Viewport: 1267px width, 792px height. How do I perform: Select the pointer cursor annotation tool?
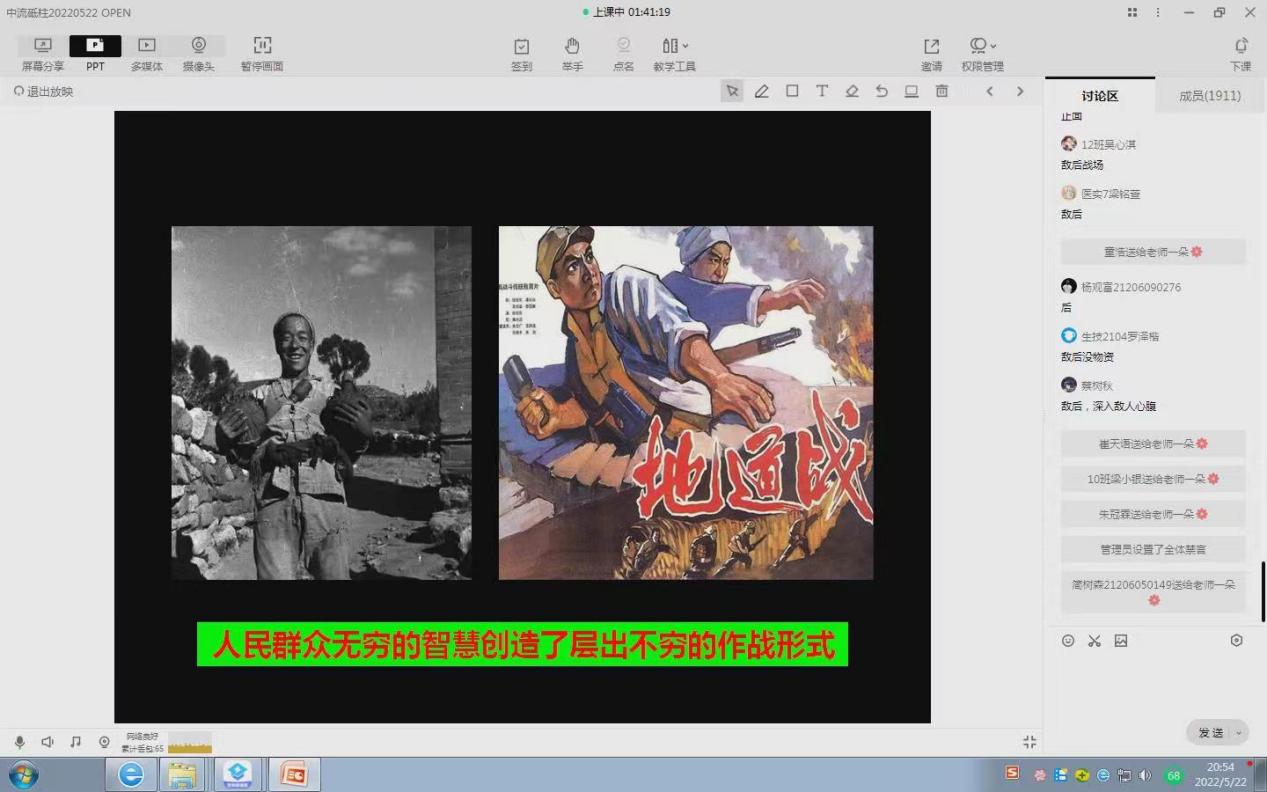[x=732, y=91]
